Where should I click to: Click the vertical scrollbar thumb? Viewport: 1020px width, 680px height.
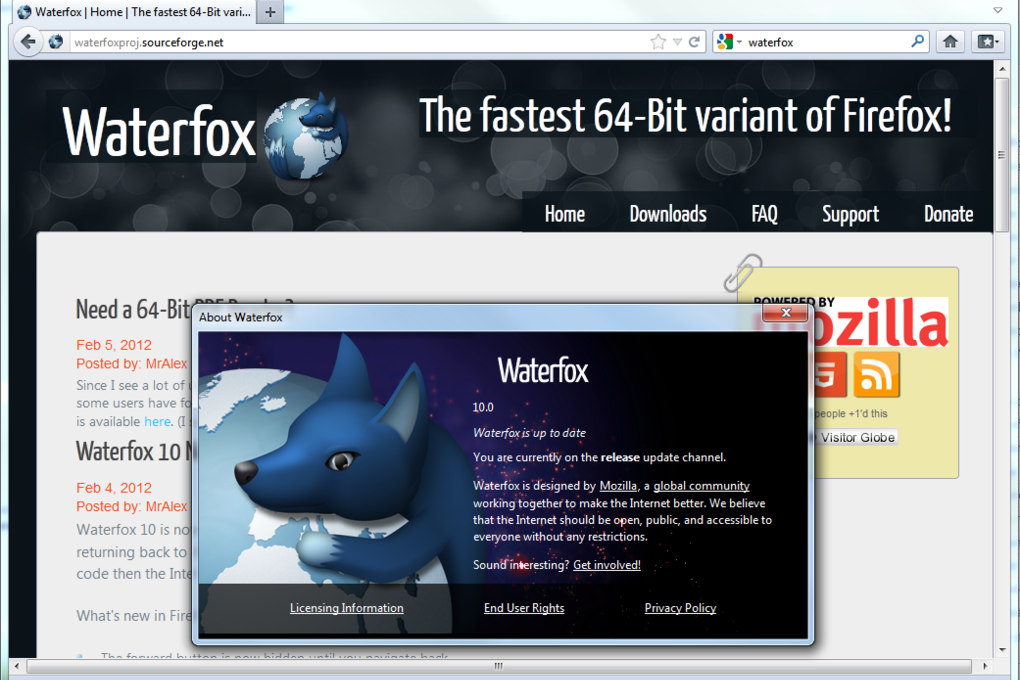1001,155
